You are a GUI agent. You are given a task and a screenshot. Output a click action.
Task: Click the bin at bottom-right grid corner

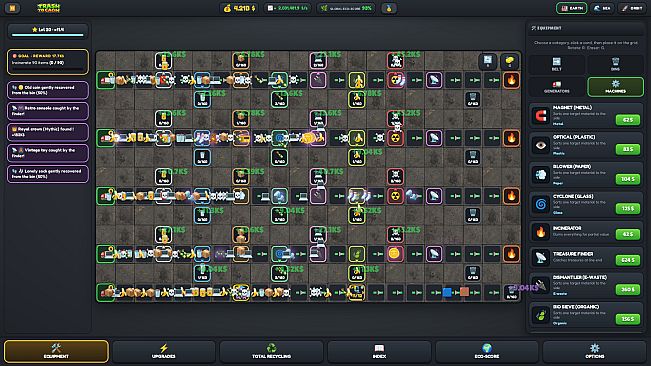(512, 292)
